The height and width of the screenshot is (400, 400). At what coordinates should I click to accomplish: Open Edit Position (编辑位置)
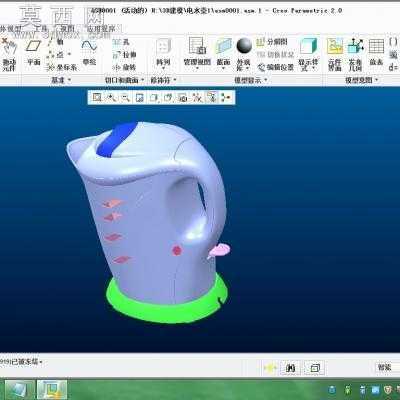click(276, 67)
